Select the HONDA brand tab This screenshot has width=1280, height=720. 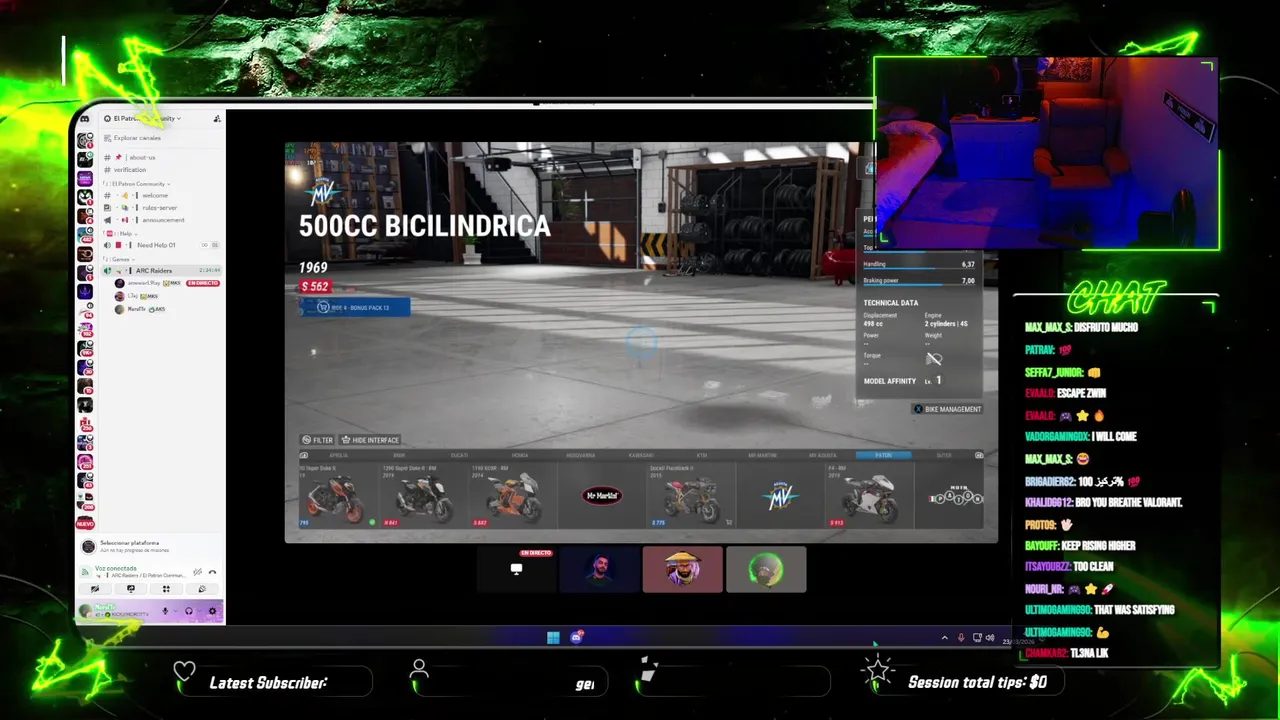[x=520, y=455]
